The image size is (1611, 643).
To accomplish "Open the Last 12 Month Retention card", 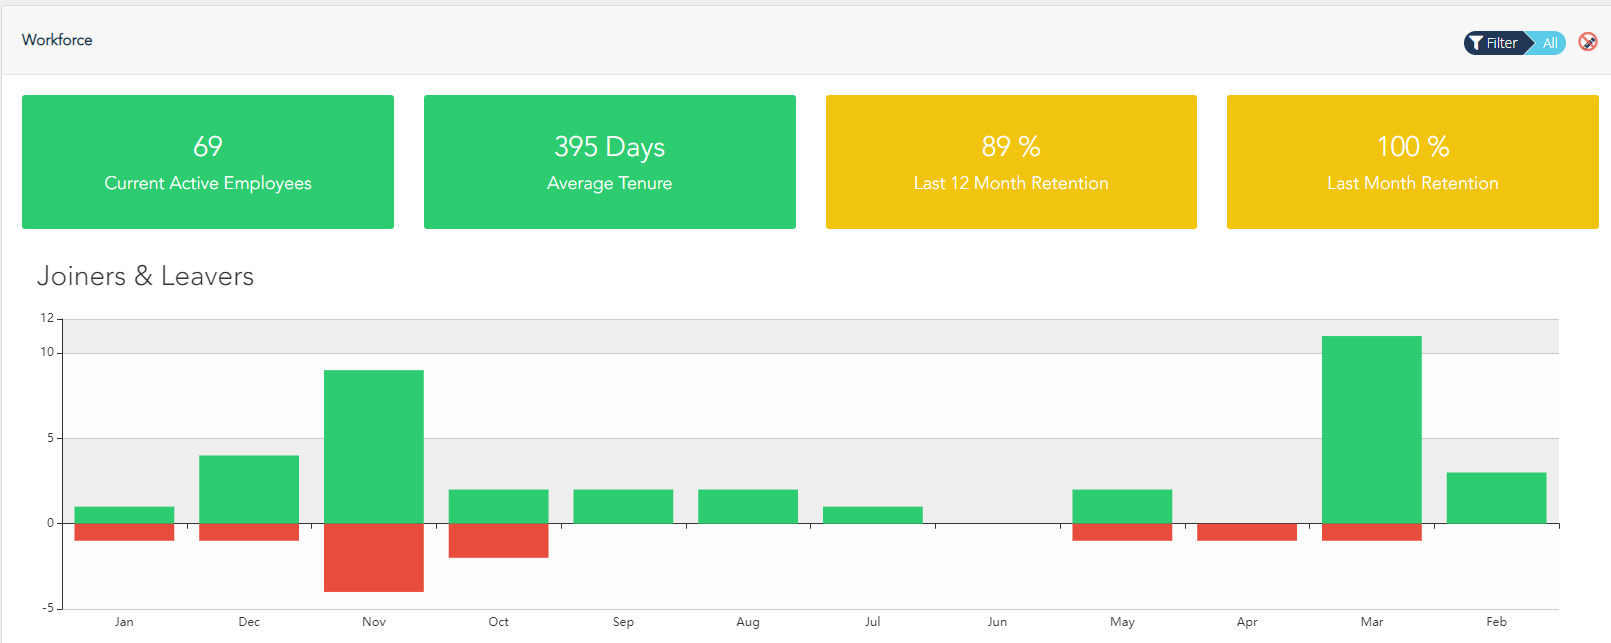I will point(1011,162).
